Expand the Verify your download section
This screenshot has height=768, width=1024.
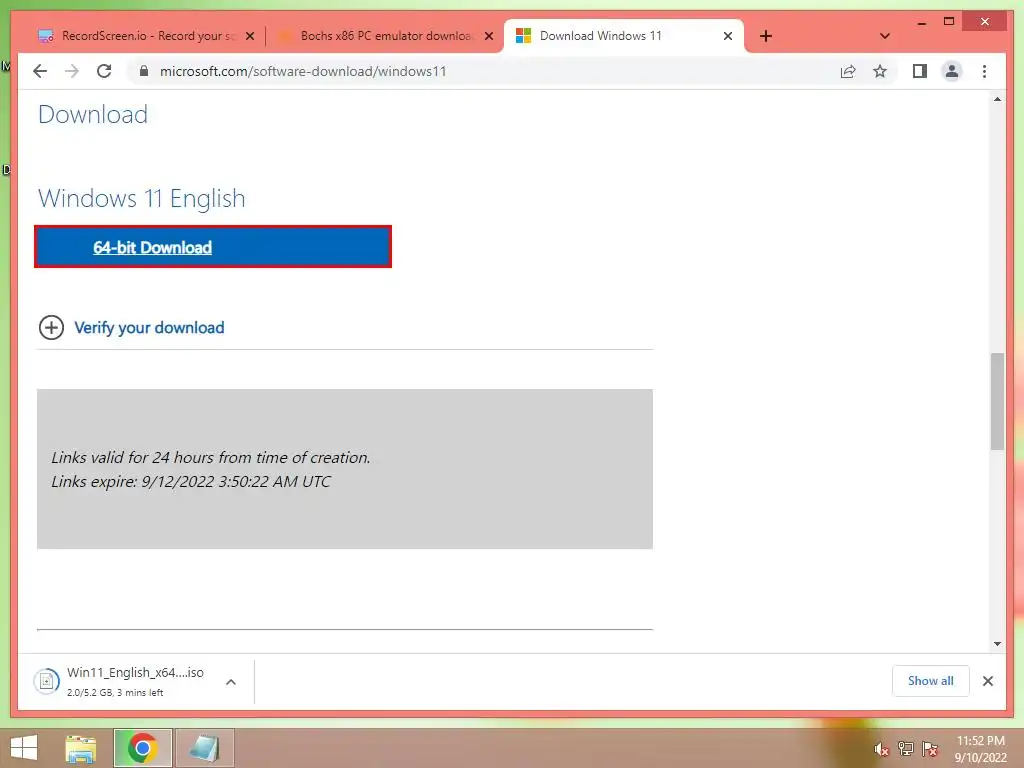[x=52, y=327]
